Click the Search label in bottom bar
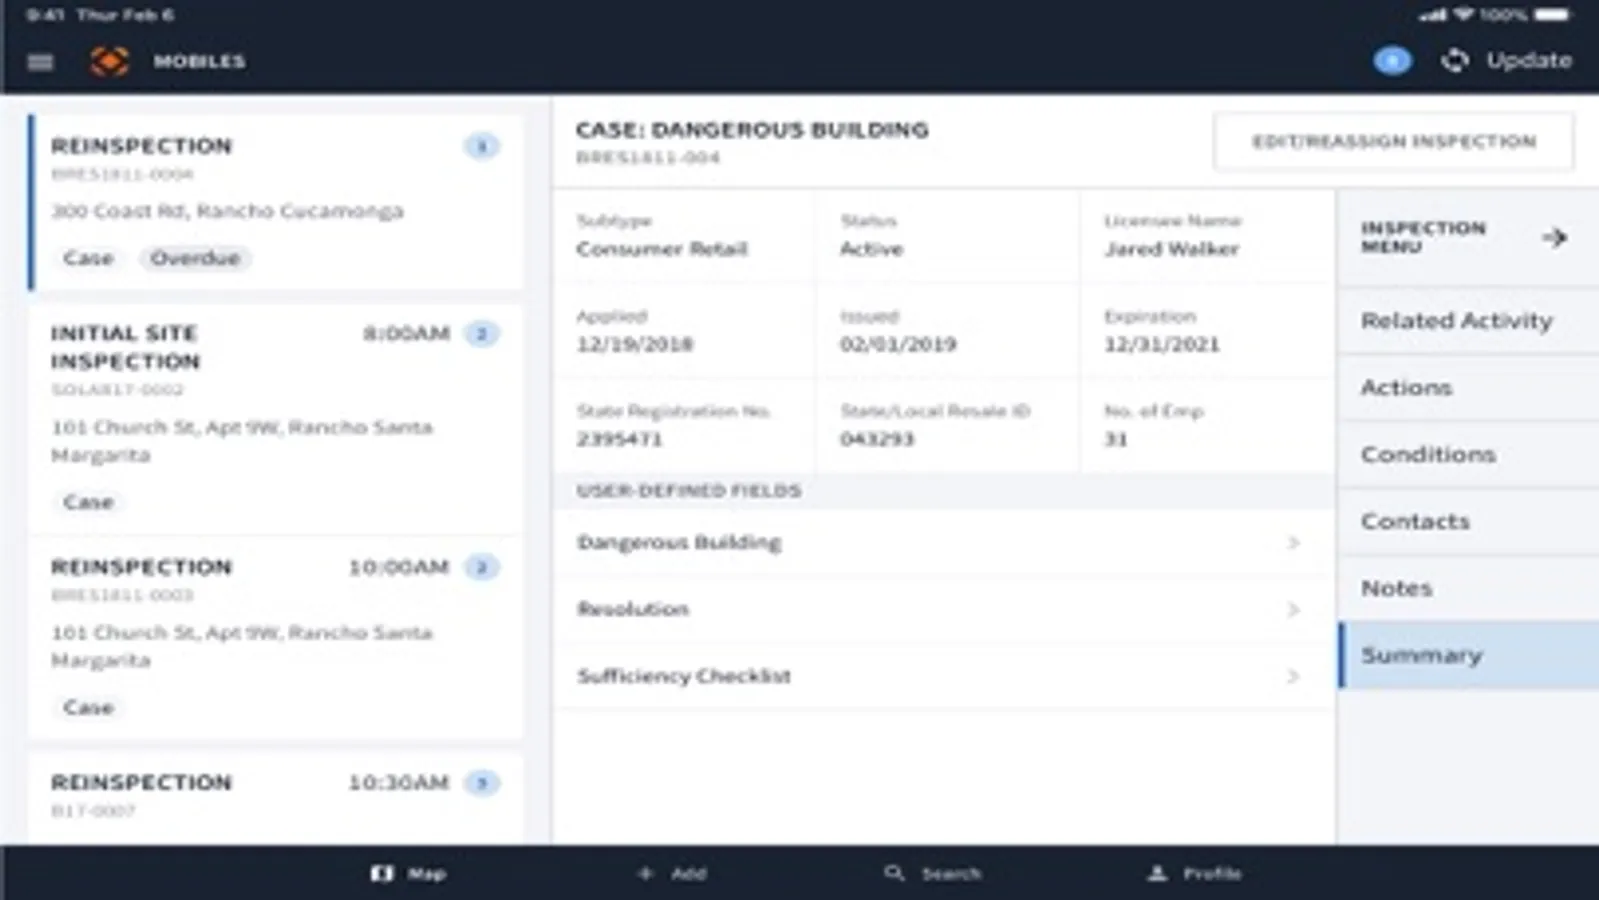Screen dimensions: 1599x900 (951, 874)
